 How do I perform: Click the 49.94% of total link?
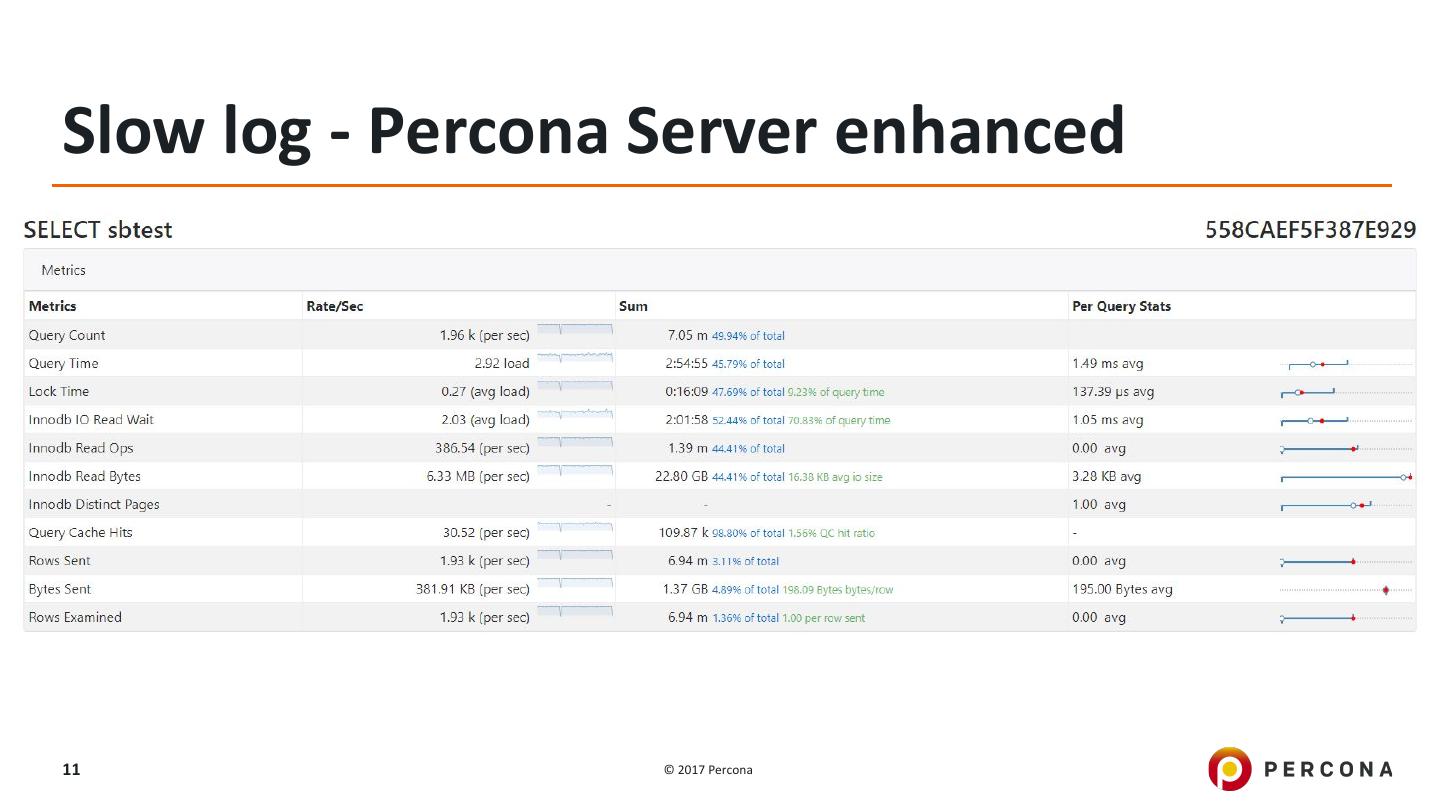coord(748,336)
